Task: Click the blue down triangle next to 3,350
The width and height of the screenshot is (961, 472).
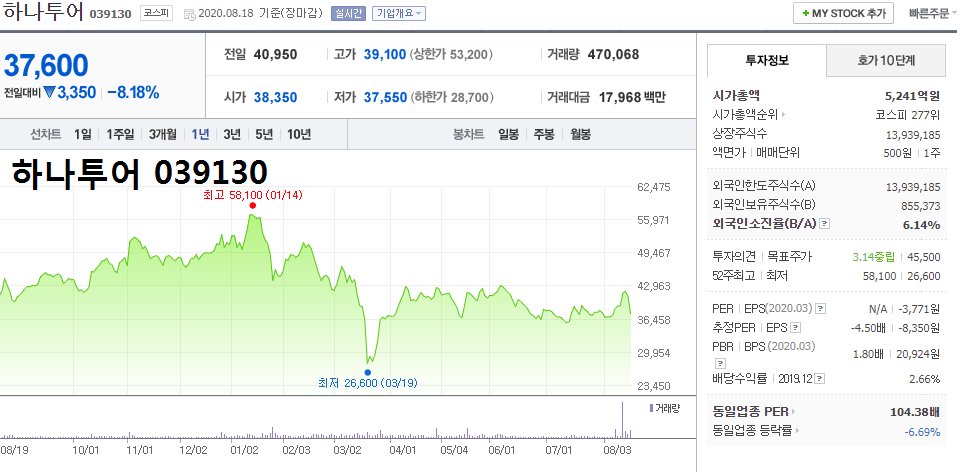Action: (x=50, y=93)
